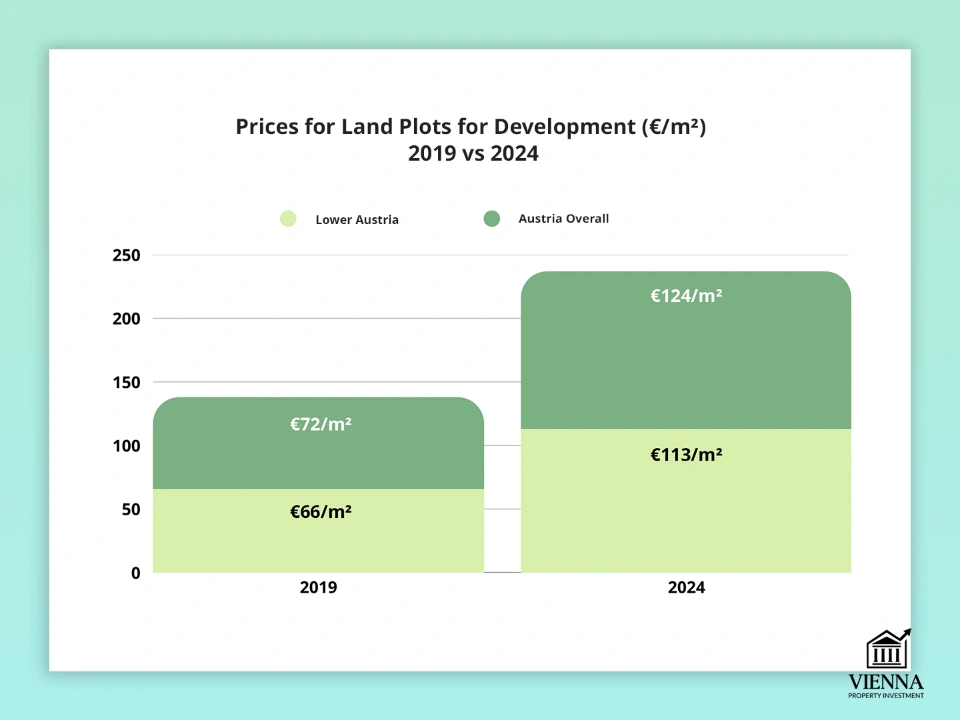The image size is (960, 720).
Task: Click the €124/m² data label
Action: (686, 296)
